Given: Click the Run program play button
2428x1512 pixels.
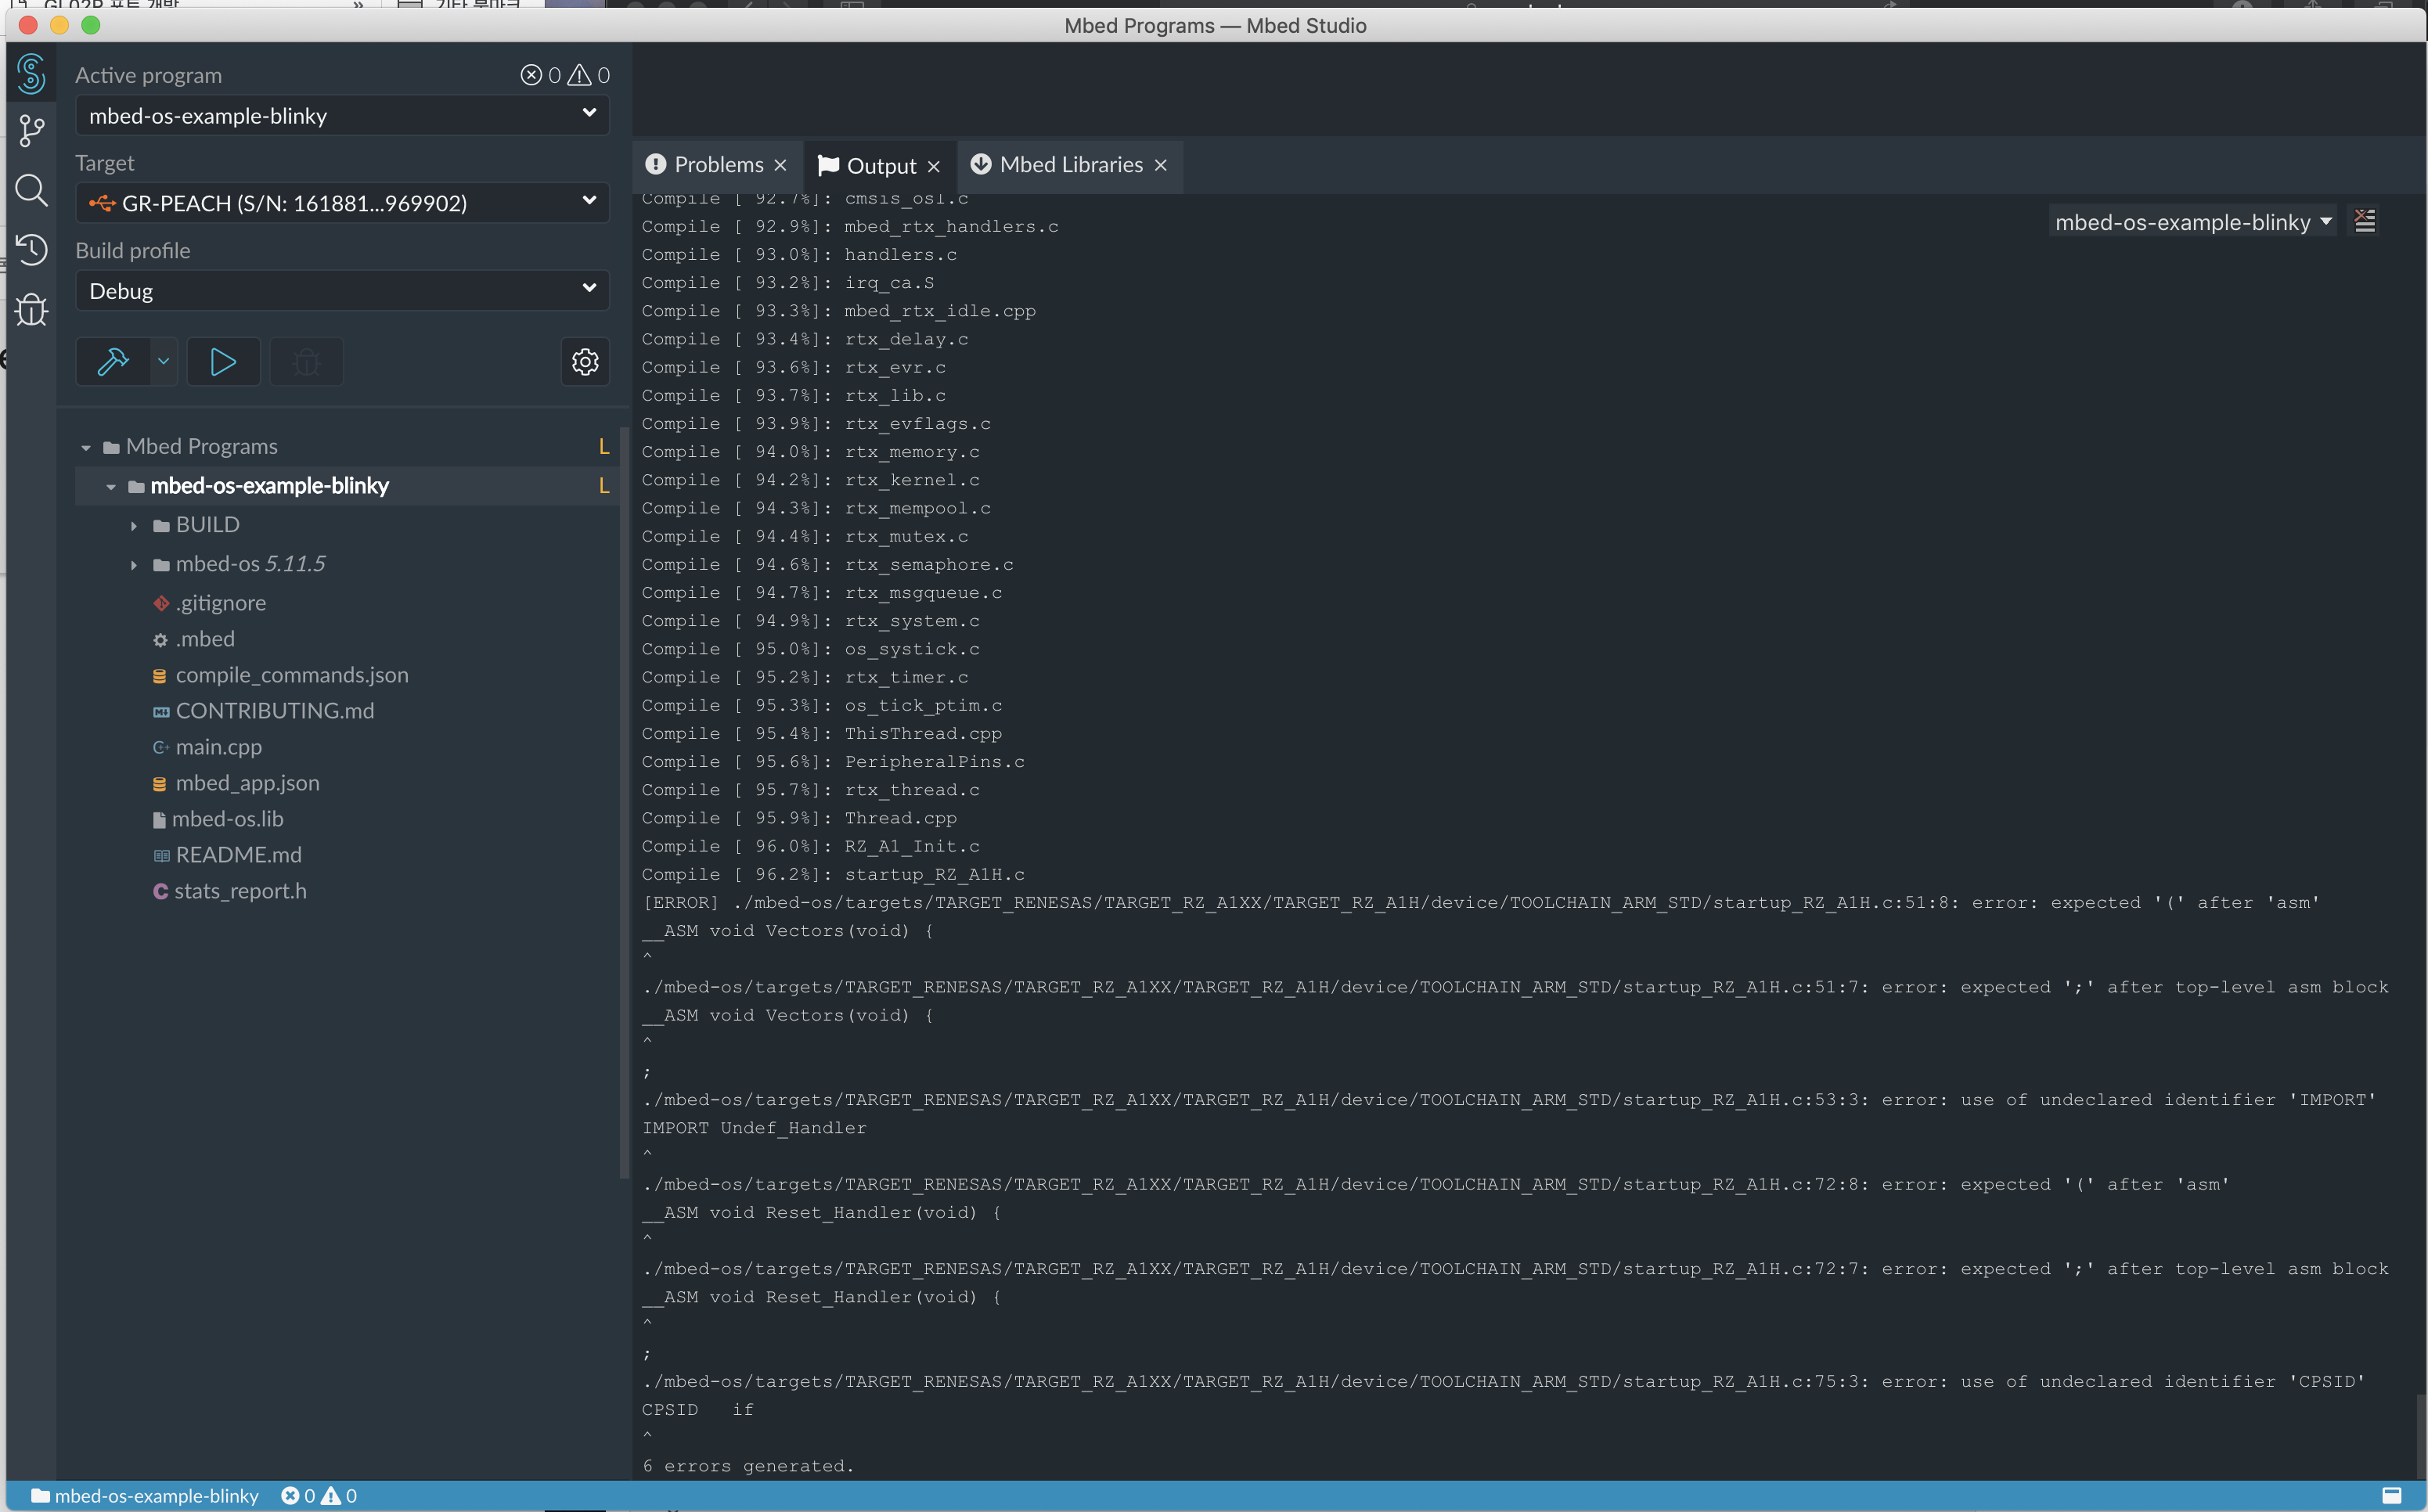Looking at the screenshot, I should pos(223,361).
